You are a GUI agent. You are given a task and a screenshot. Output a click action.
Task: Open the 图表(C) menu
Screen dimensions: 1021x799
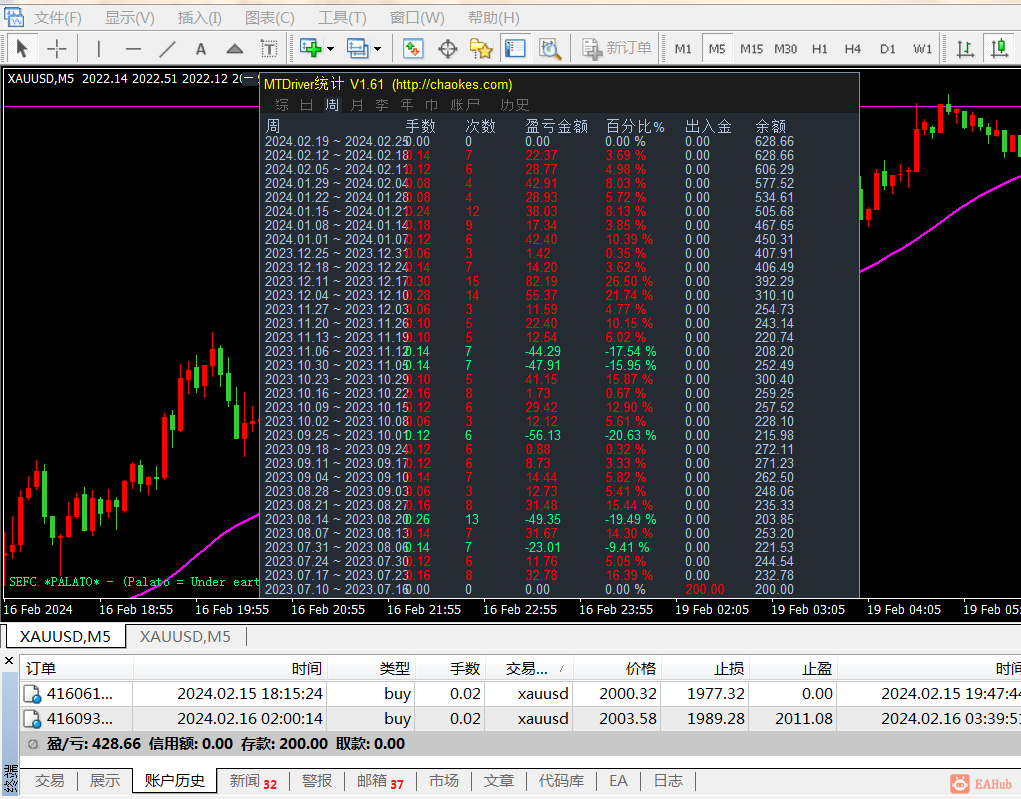coord(270,18)
